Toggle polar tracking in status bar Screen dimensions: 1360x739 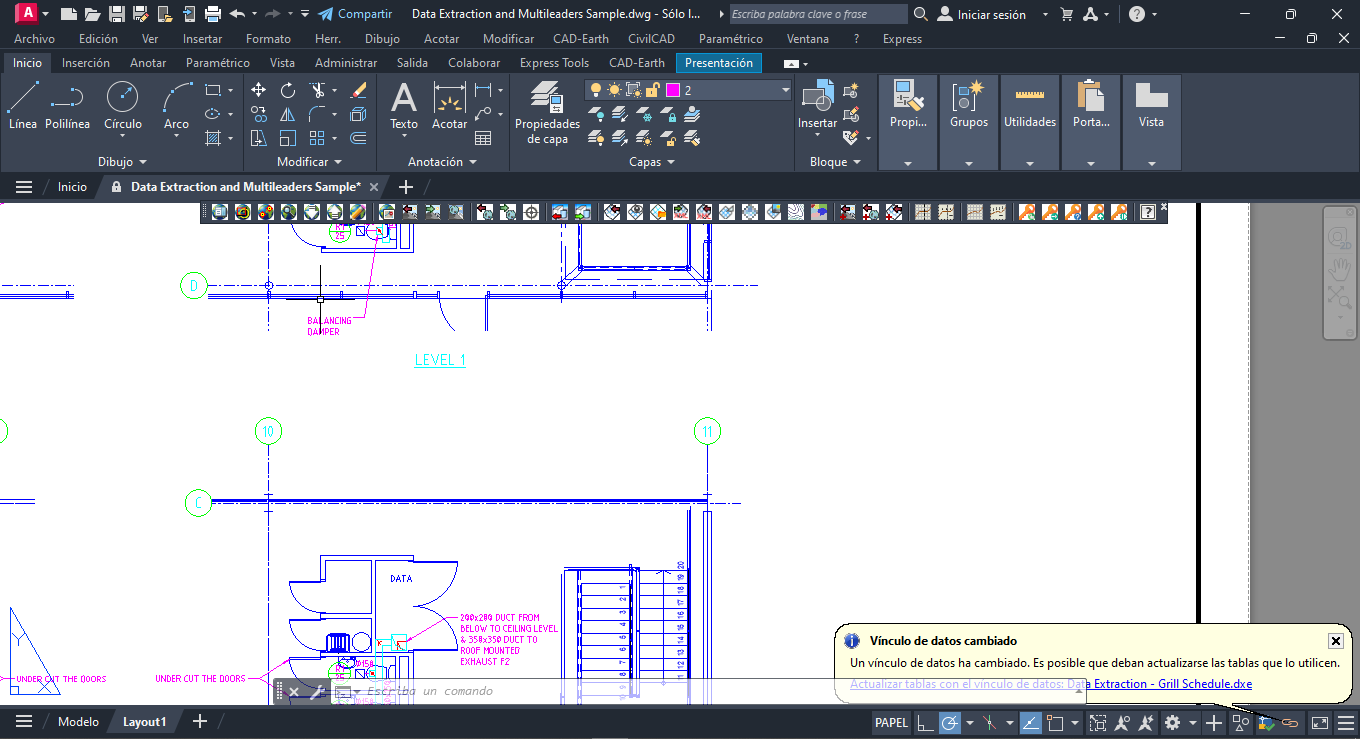point(949,722)
